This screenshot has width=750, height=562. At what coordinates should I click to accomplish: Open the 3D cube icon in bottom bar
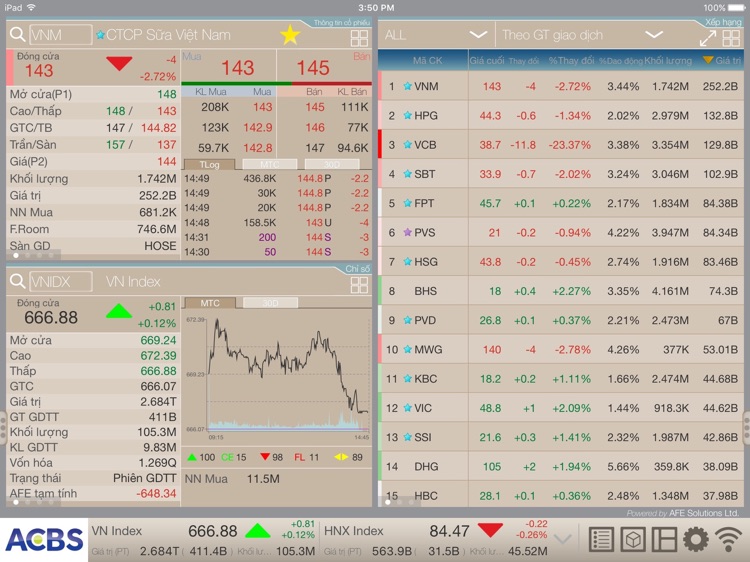[633, 540]
